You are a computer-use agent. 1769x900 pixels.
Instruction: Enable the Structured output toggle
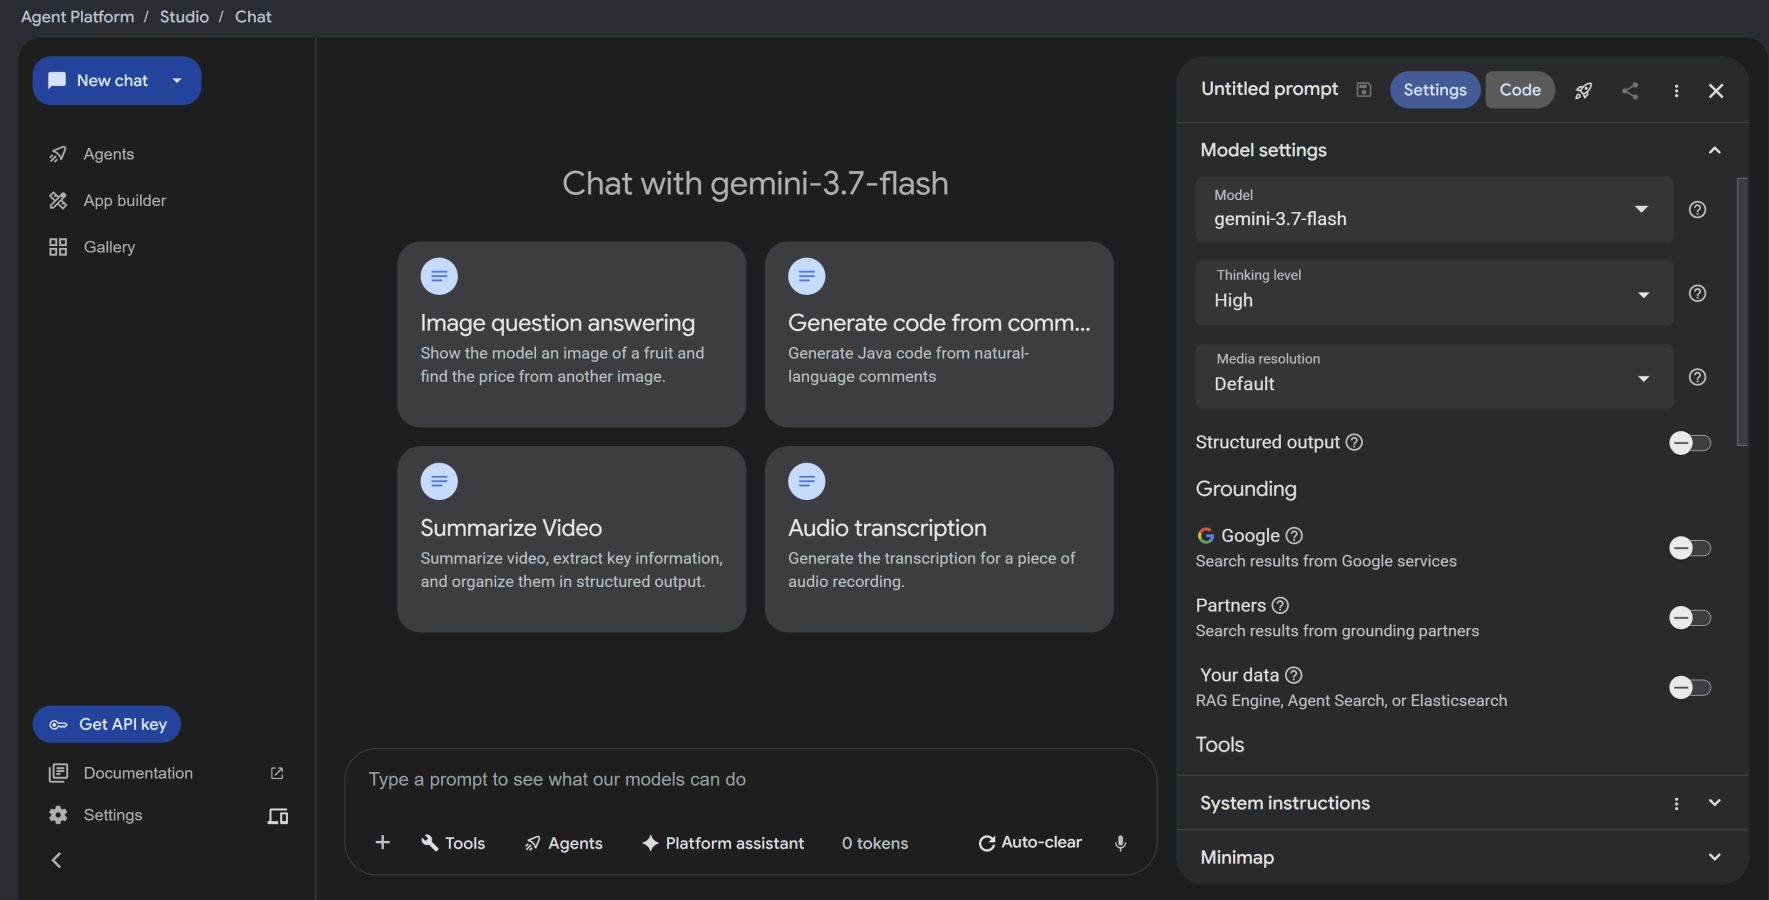pos(1690,443)
